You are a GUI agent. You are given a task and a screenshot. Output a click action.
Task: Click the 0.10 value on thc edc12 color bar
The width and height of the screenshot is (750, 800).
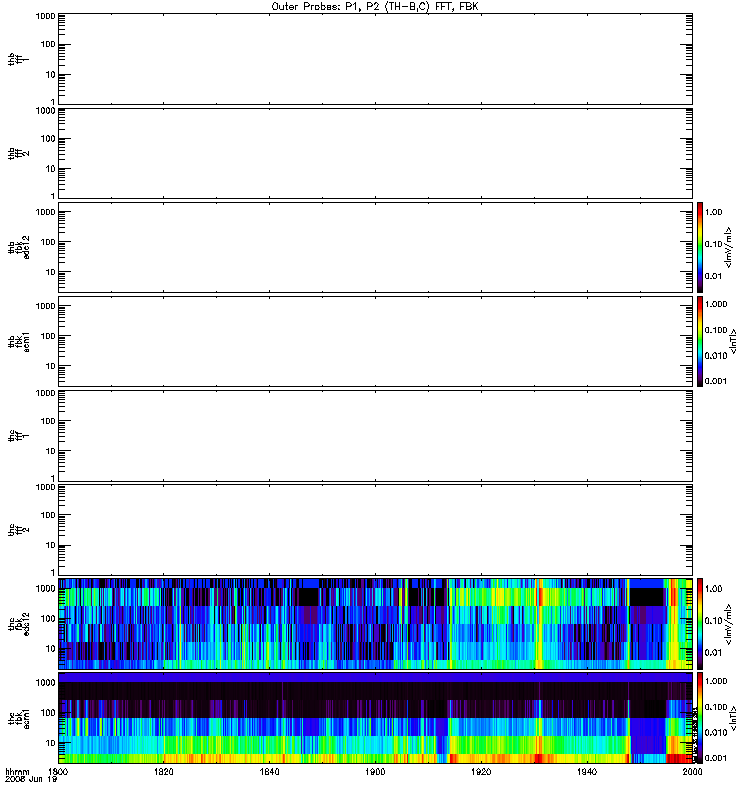click(x=714, y=620)
